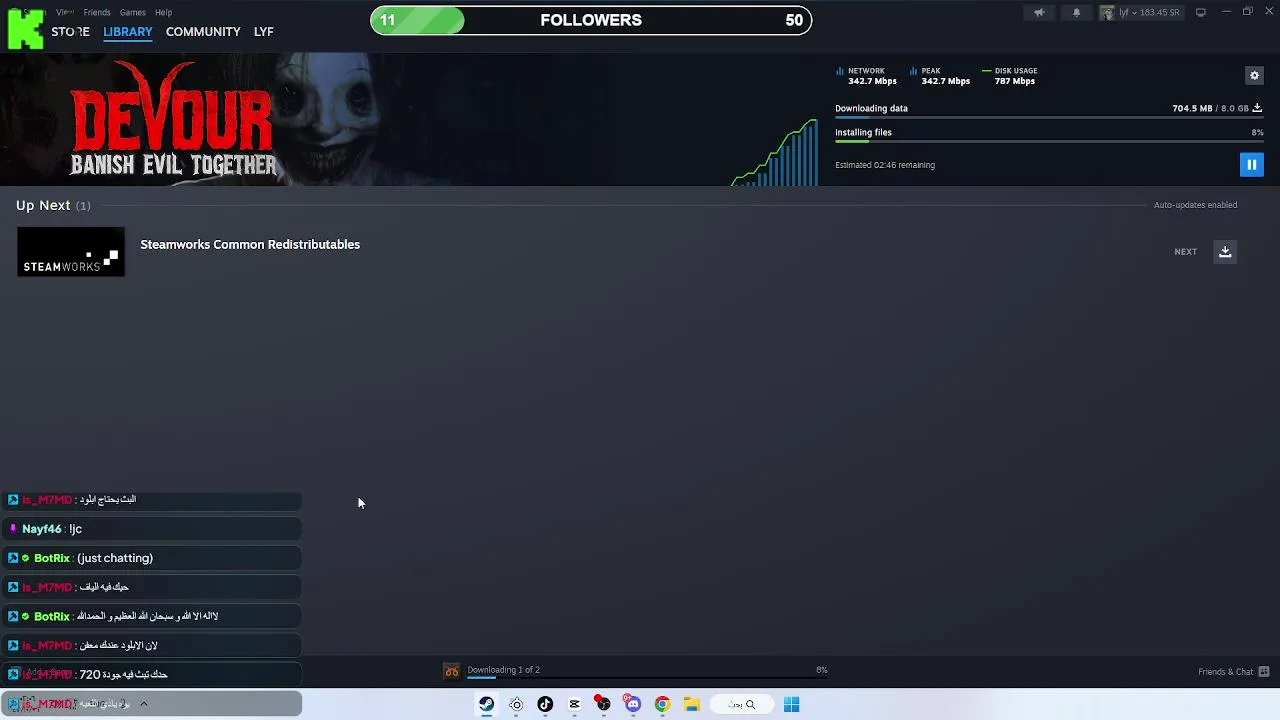
Task: Open CapCut from the taskbar
Action: pos(574,704)
